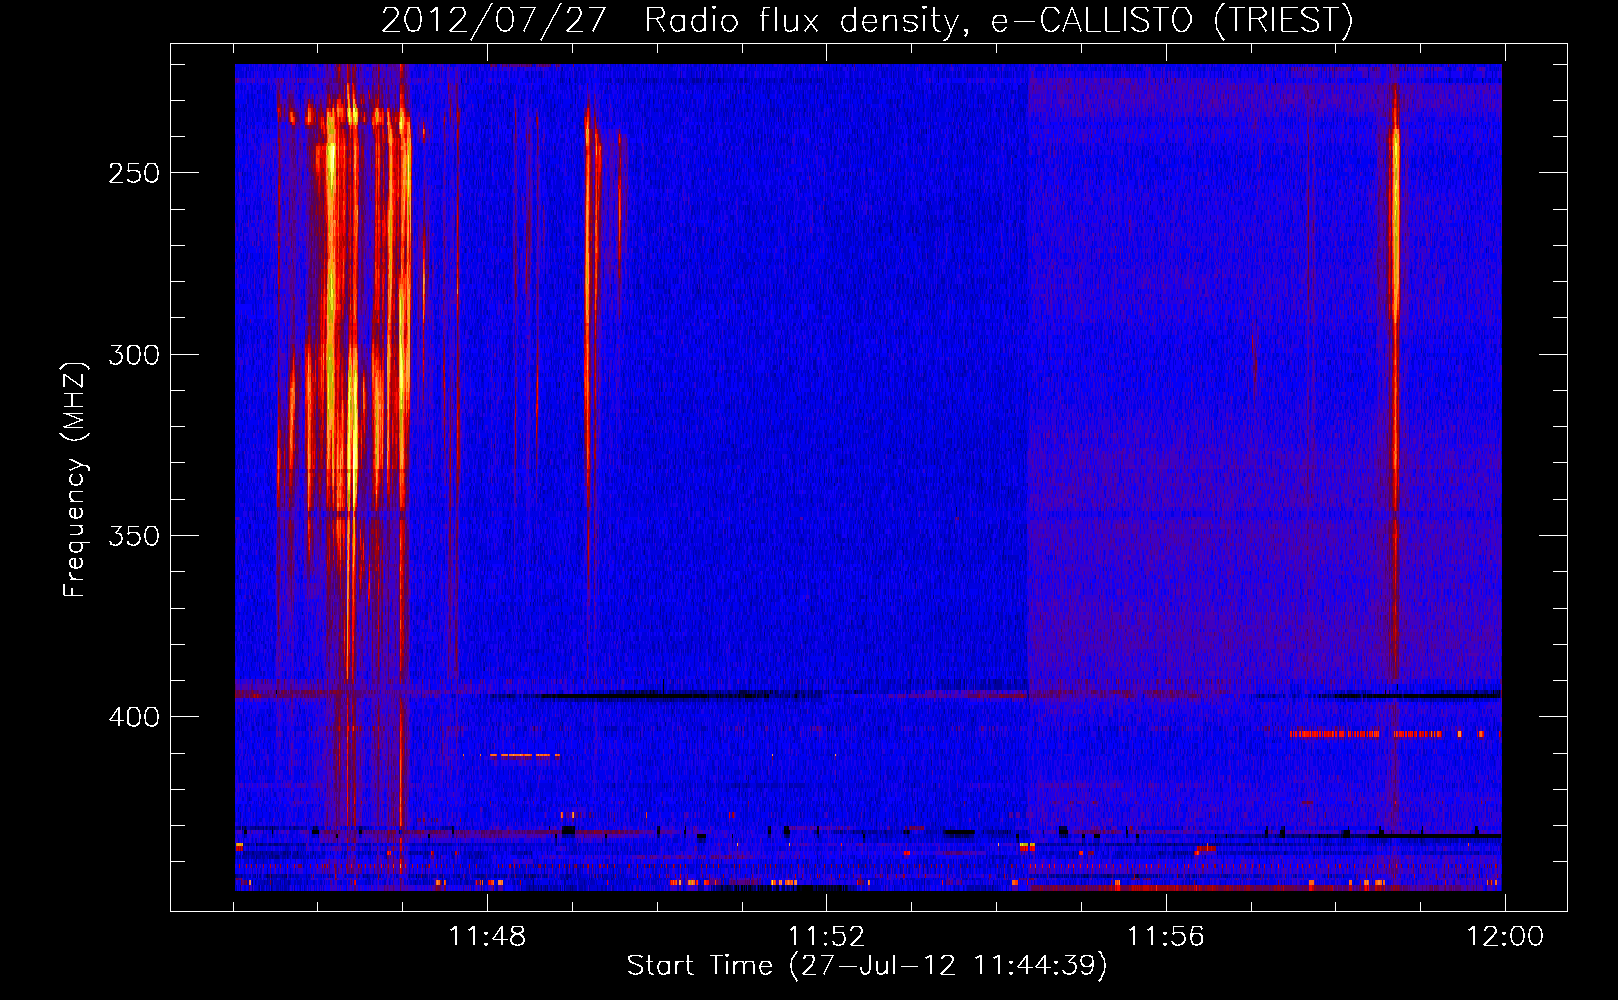Click the 11:52 time tick label
The height and width of the screenshot is (1000, 1618).
pos(826,937)
